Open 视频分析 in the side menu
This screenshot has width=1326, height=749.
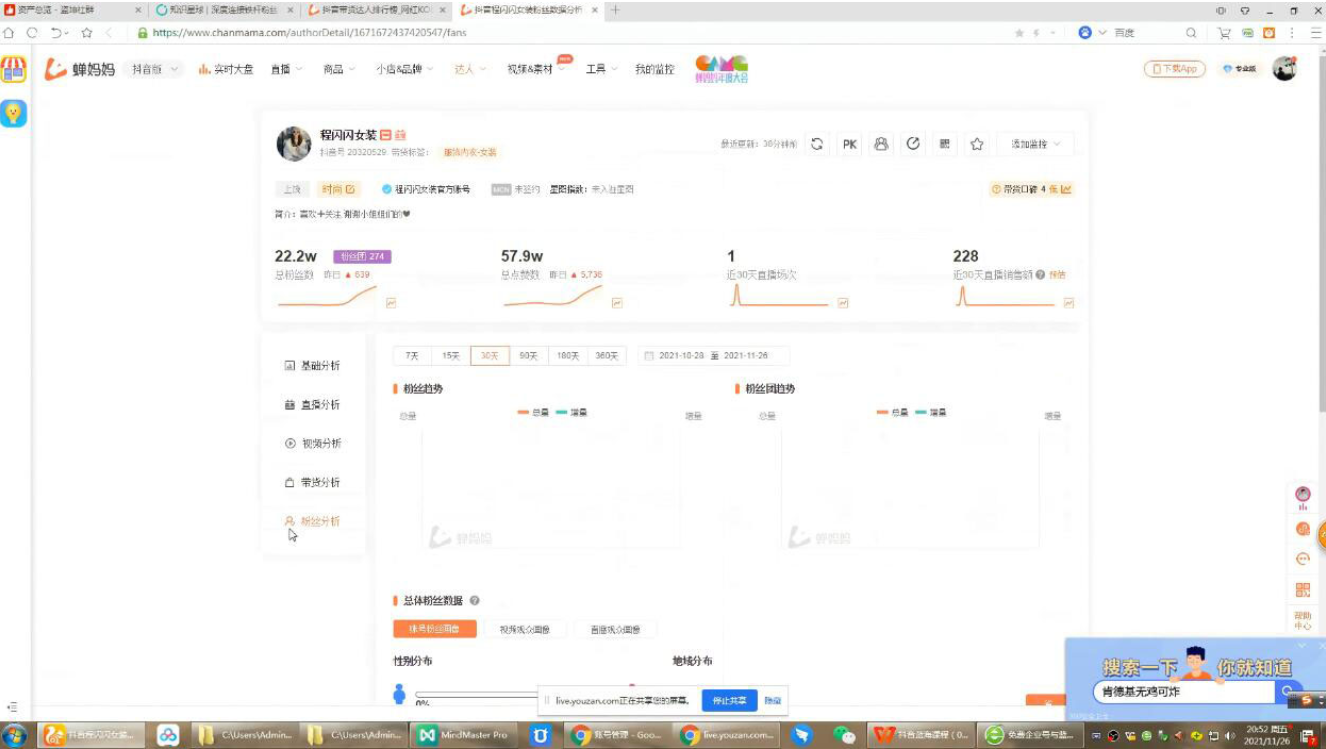(312, 444)
